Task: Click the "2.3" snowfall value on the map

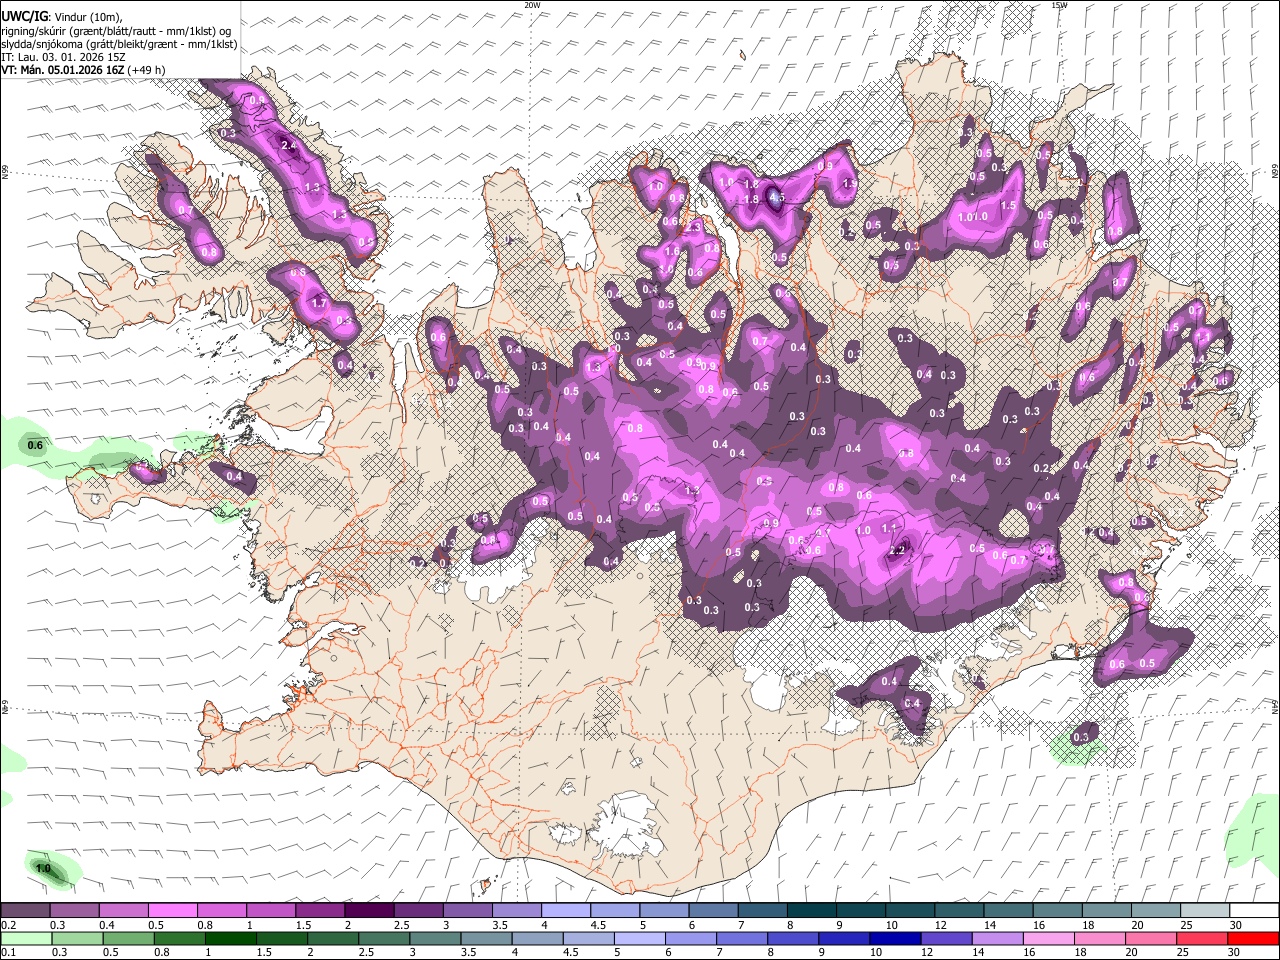Action: click(x=694, y=228)
